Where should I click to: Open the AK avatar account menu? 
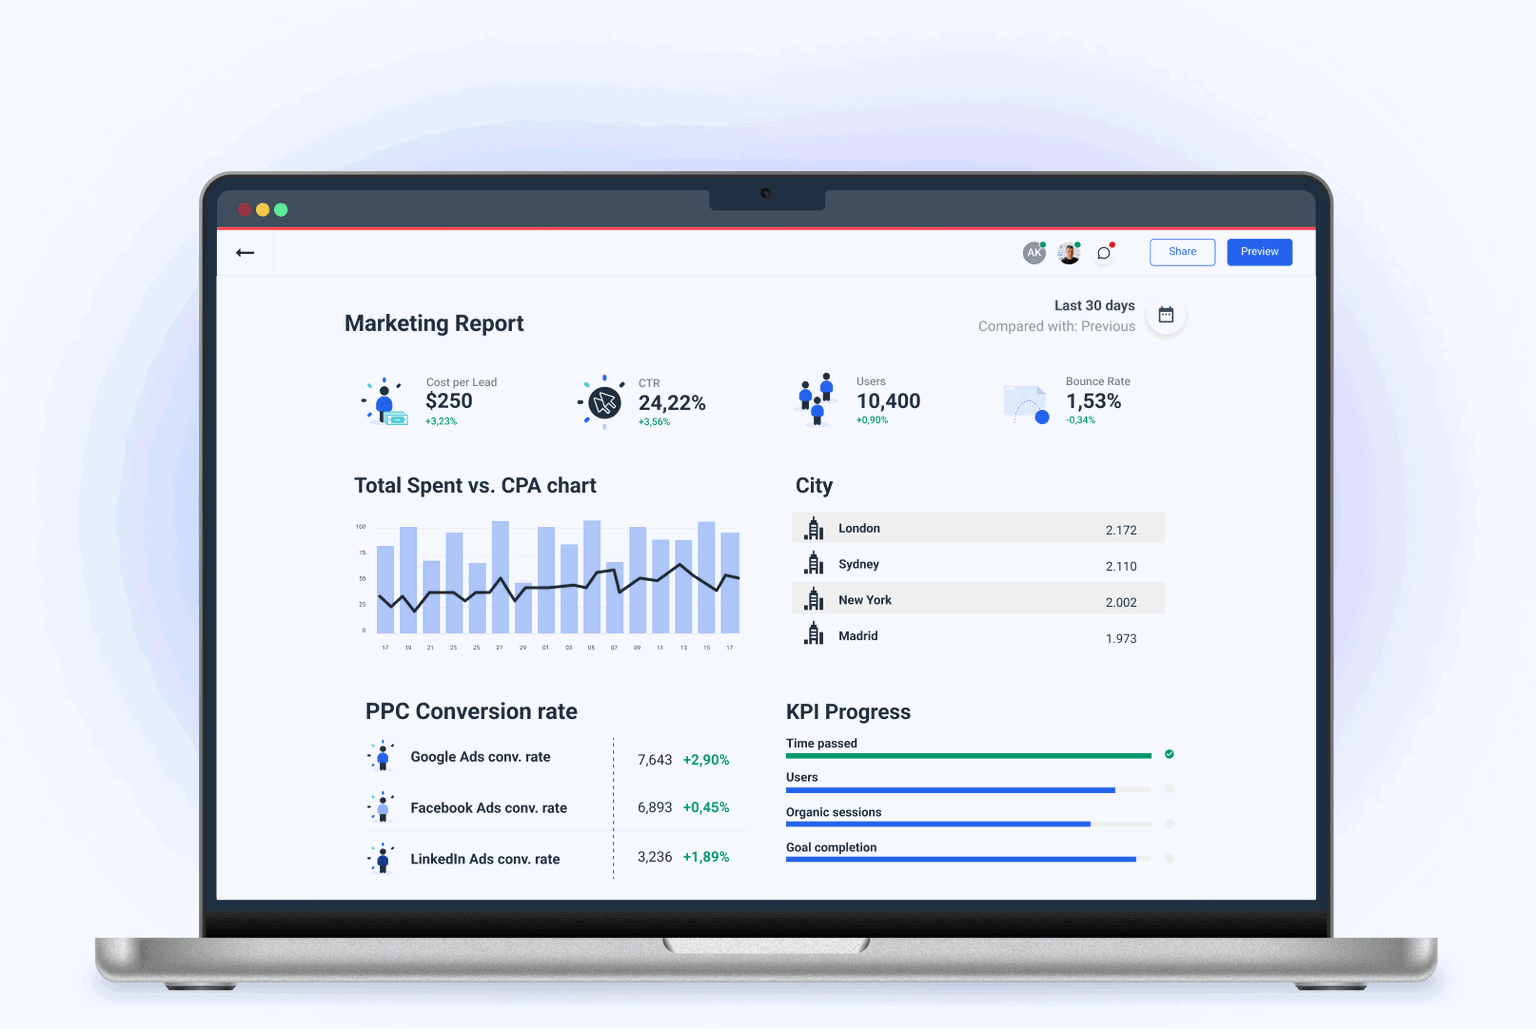1034,252
